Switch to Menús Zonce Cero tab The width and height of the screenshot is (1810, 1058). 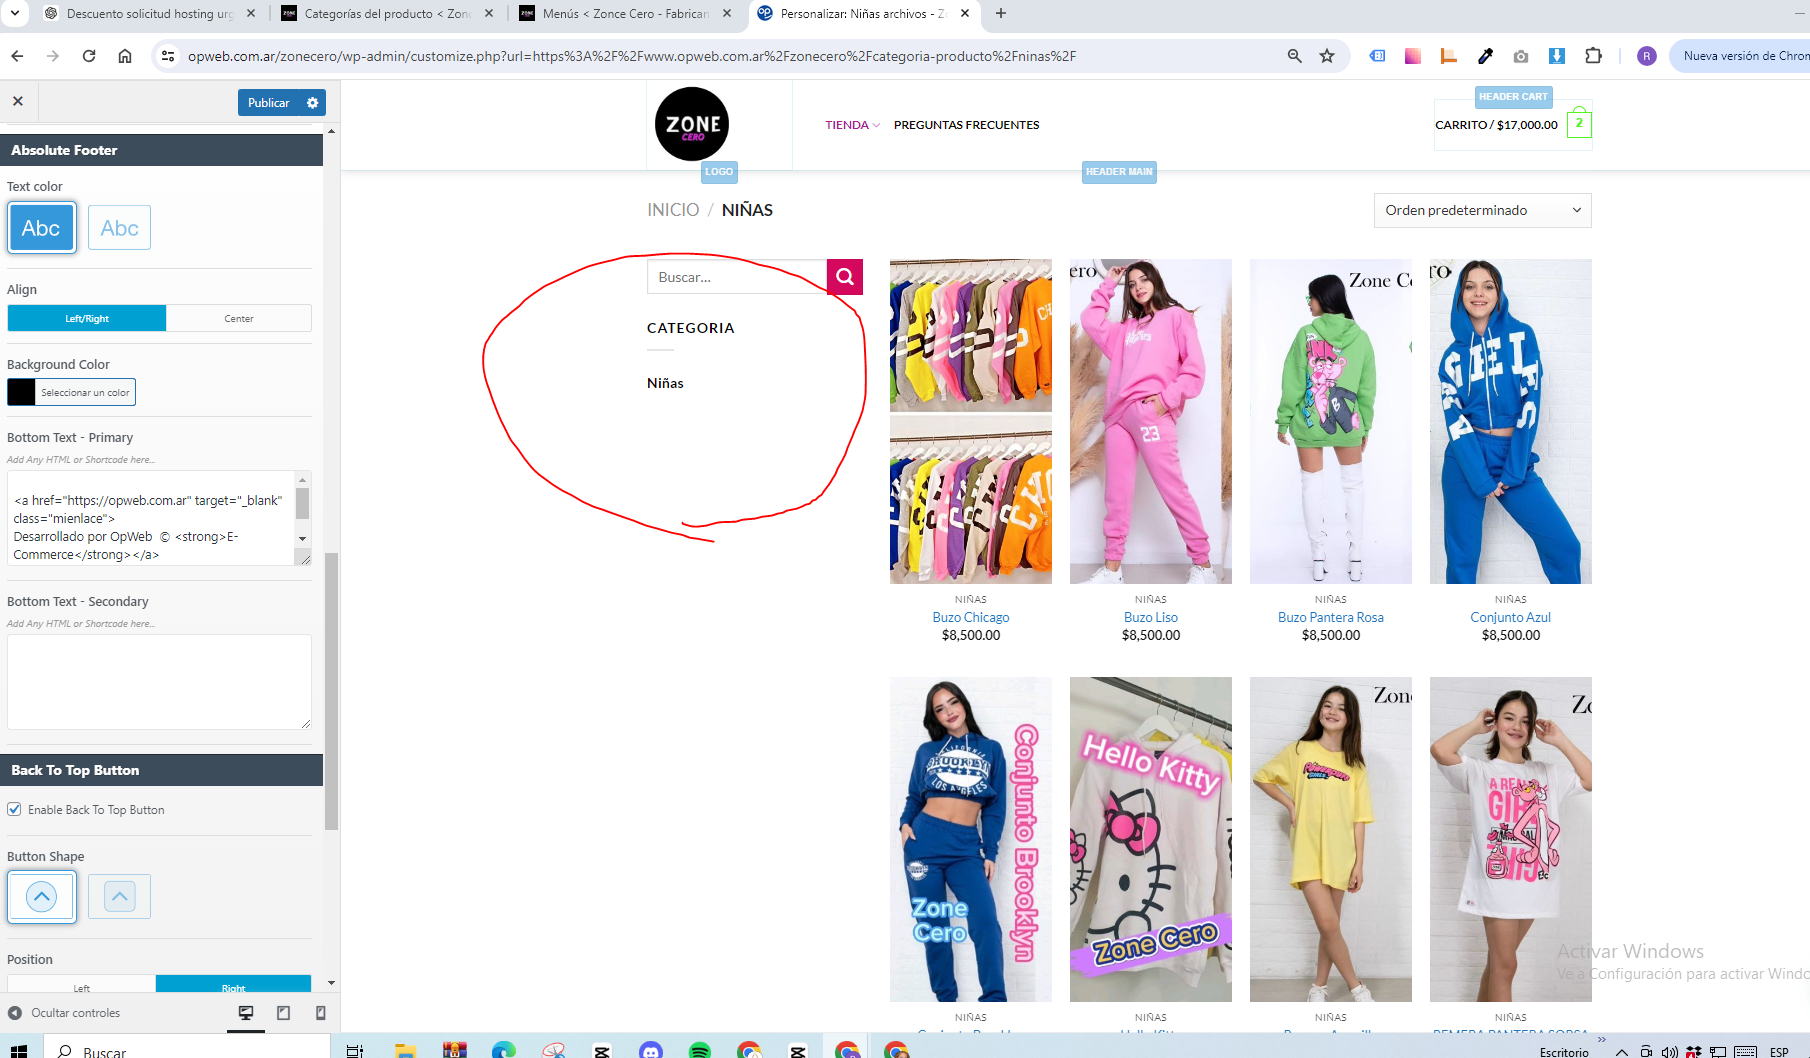(626, 14)
